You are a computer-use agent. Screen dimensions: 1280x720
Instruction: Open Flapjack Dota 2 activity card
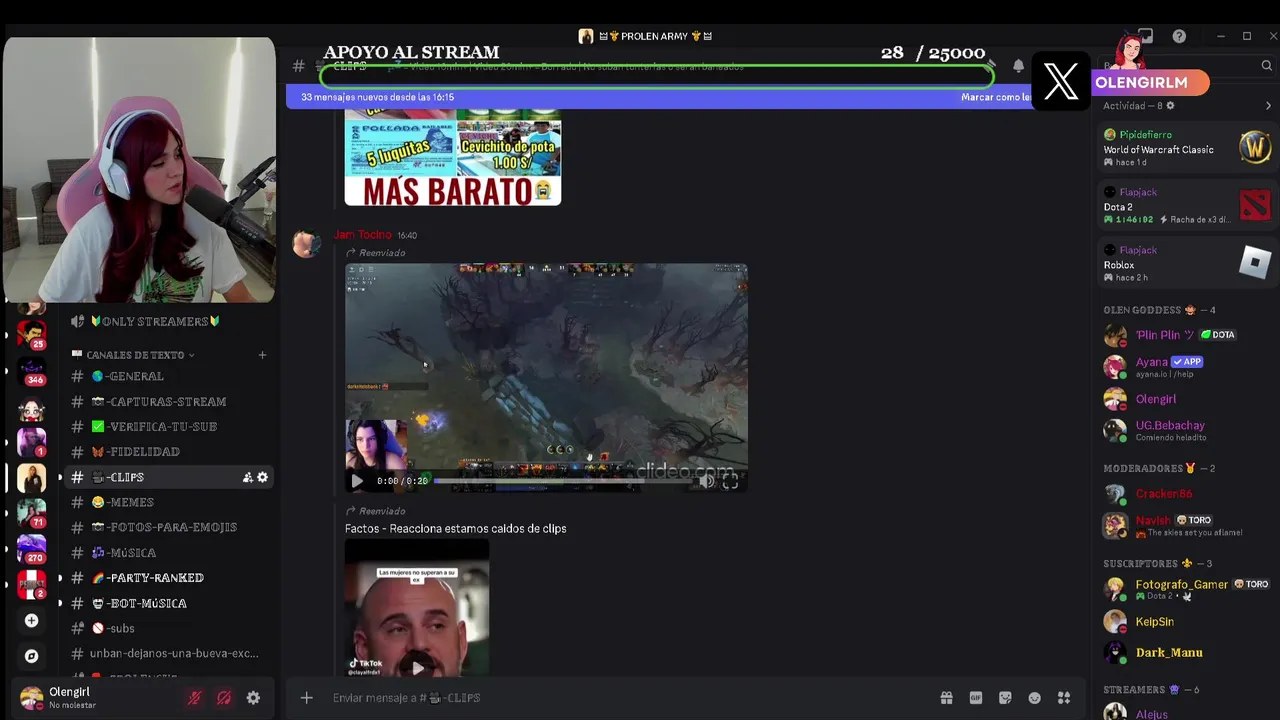(1187, 205)
